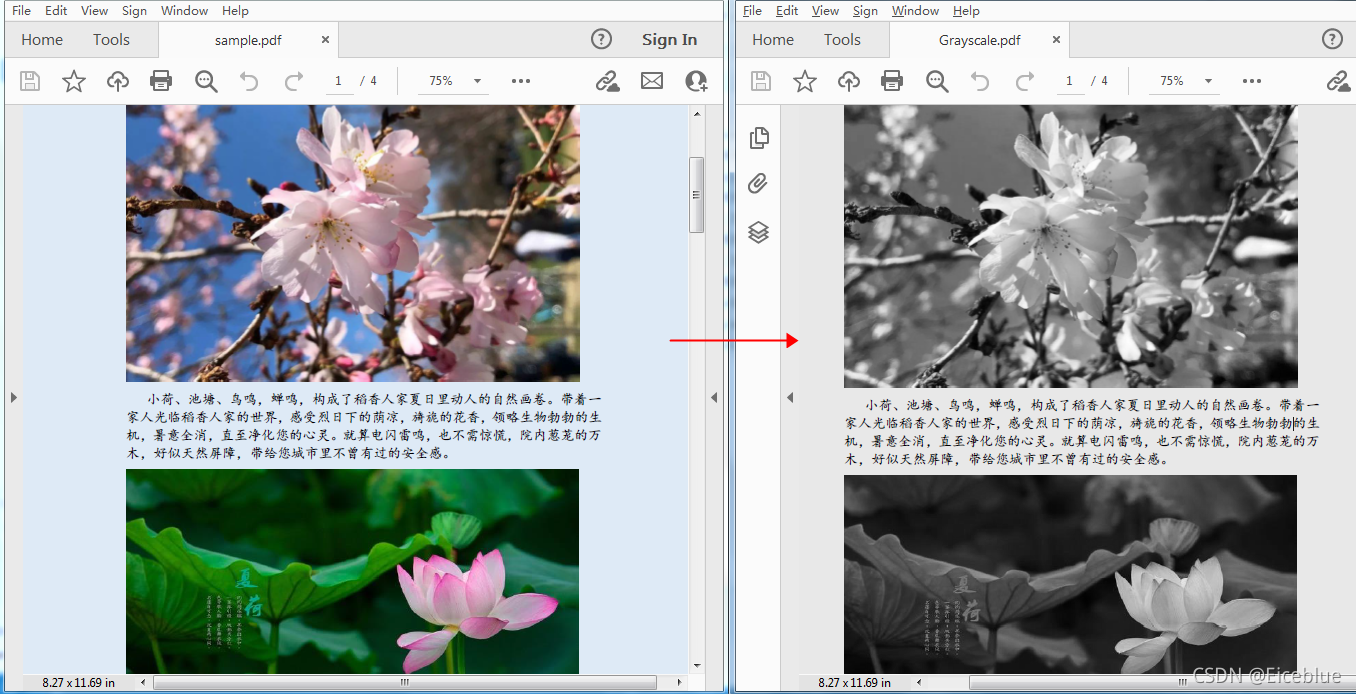Open Help menu in Grayscale.pdf window
Viewport: 1356px width, 694px height.
pyautogui.click(x=966, y=11)
